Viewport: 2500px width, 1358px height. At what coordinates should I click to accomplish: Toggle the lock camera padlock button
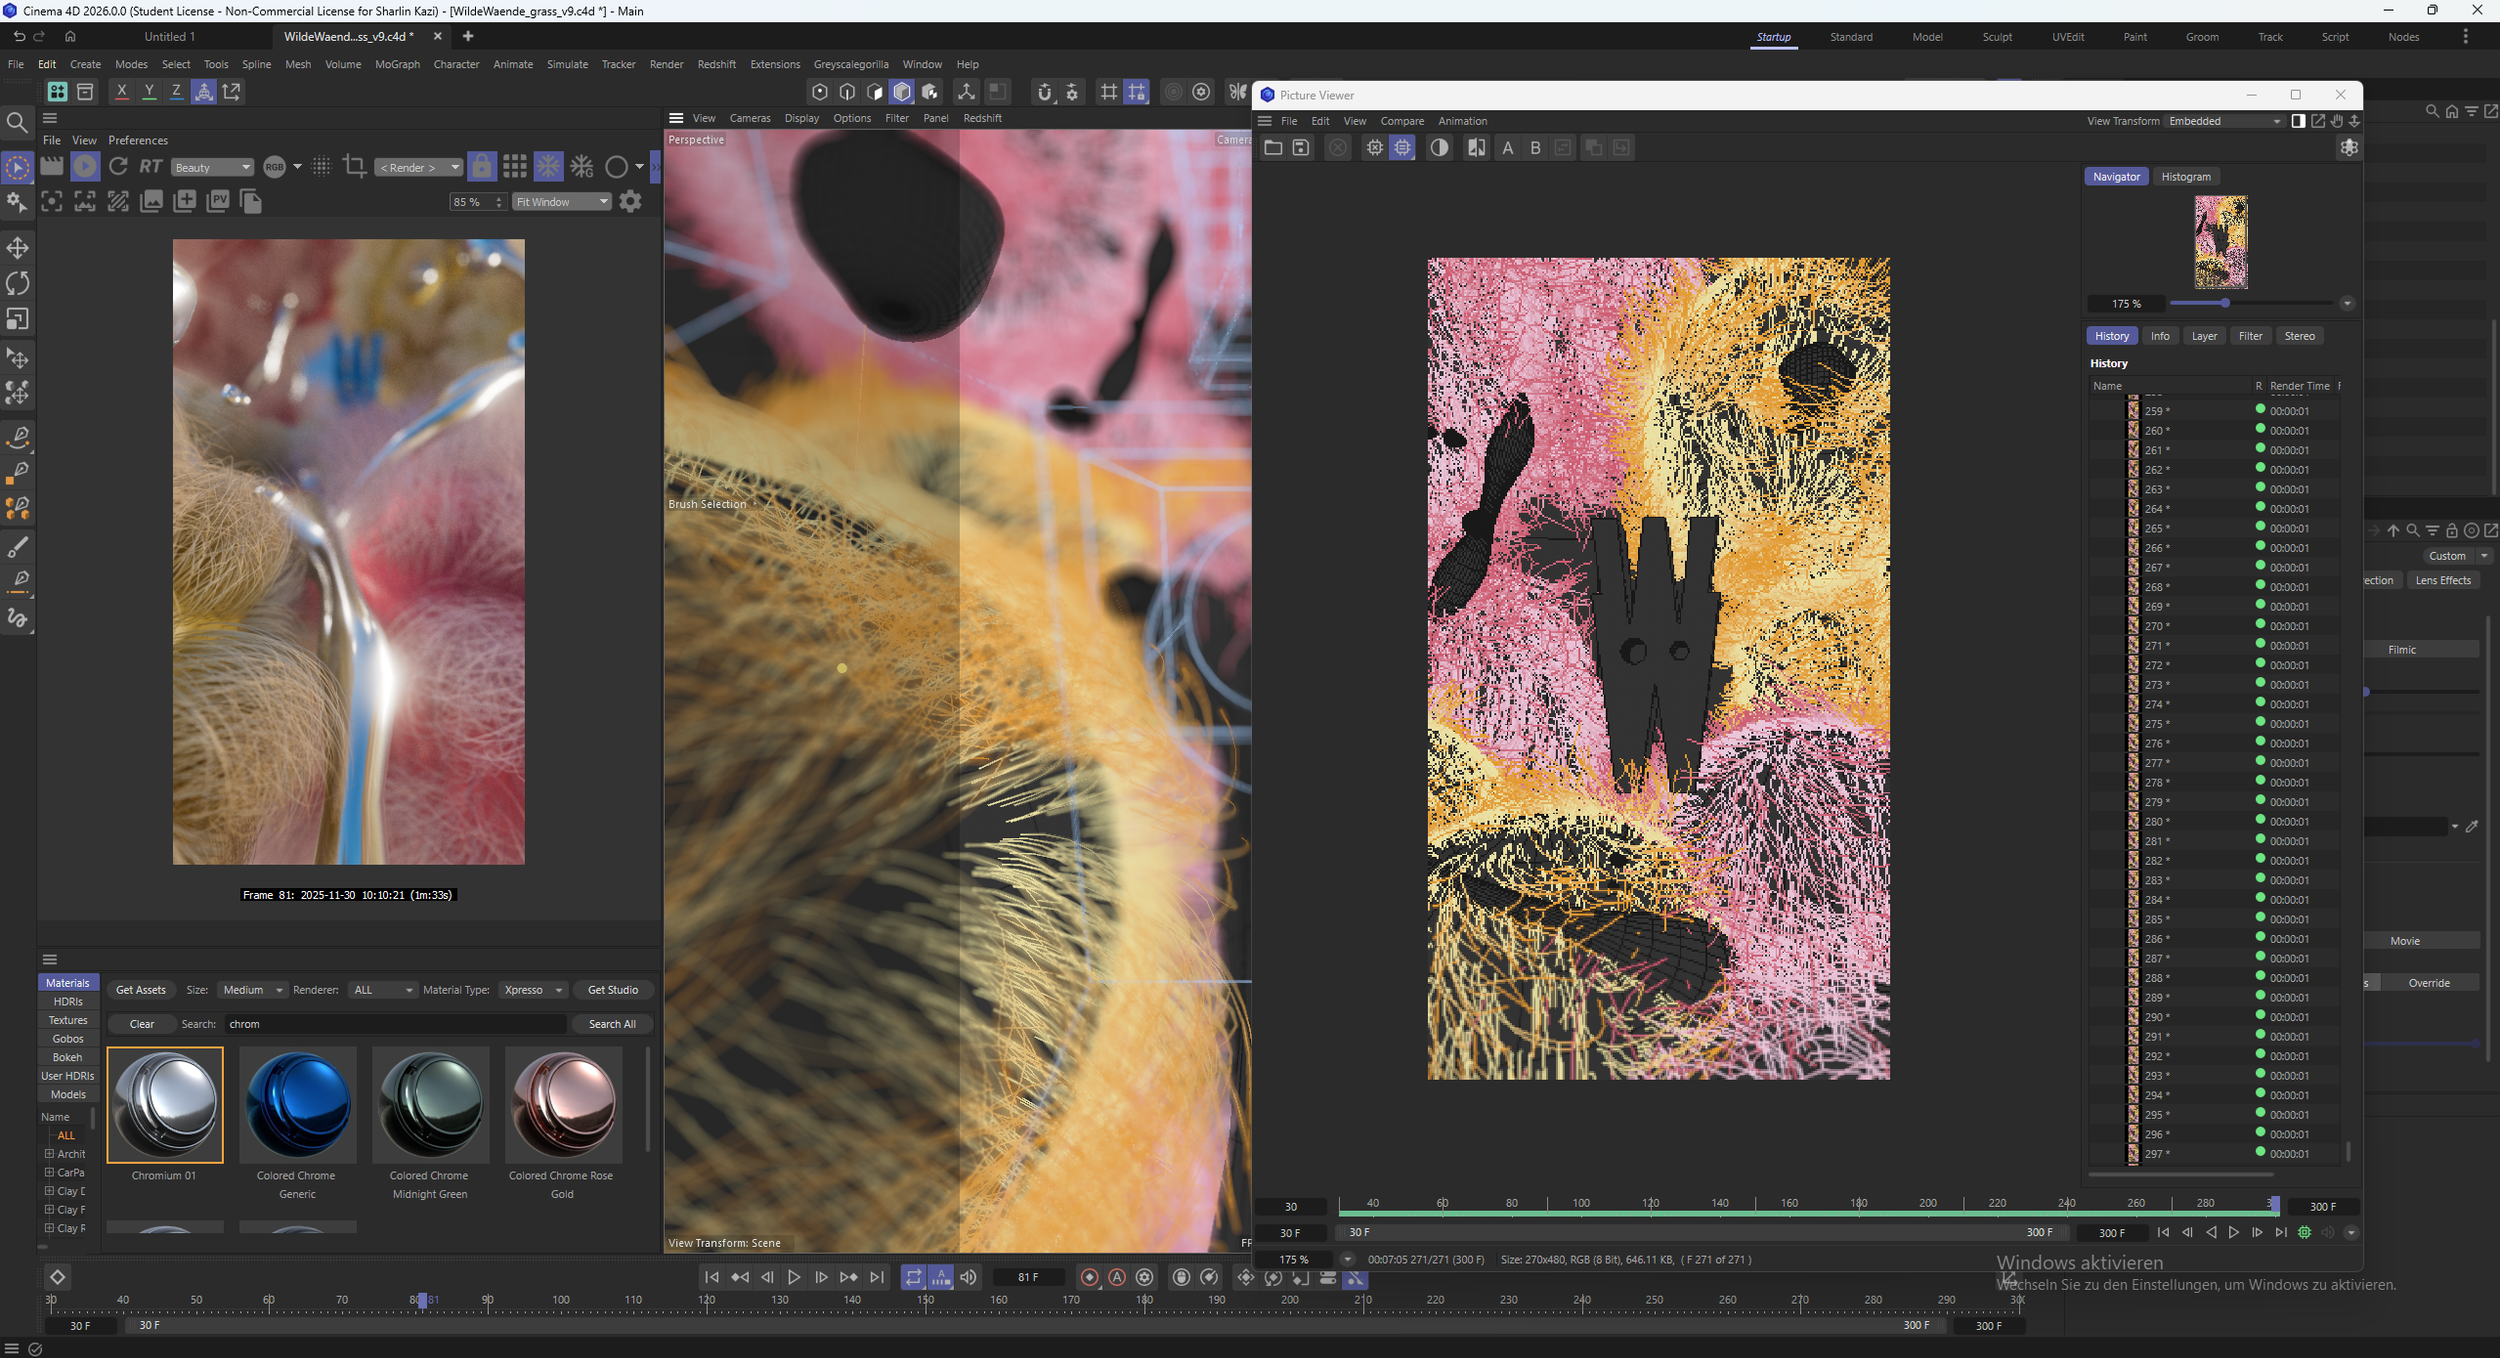[482, 166]
